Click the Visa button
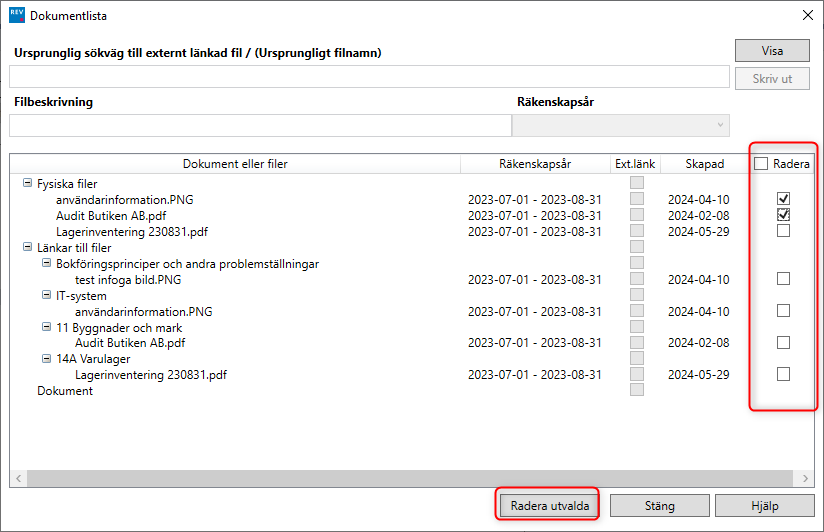 (x=772, y=50)
